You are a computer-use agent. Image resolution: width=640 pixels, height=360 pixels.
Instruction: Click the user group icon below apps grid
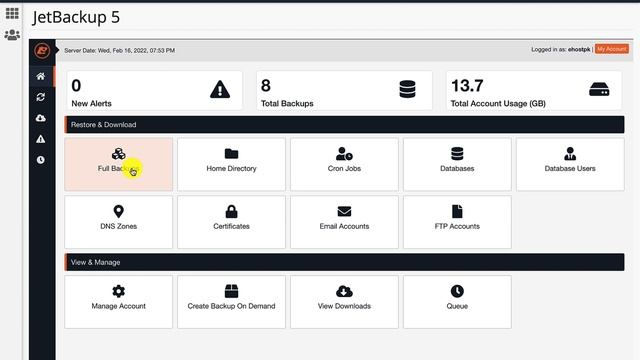click(12, 35)
